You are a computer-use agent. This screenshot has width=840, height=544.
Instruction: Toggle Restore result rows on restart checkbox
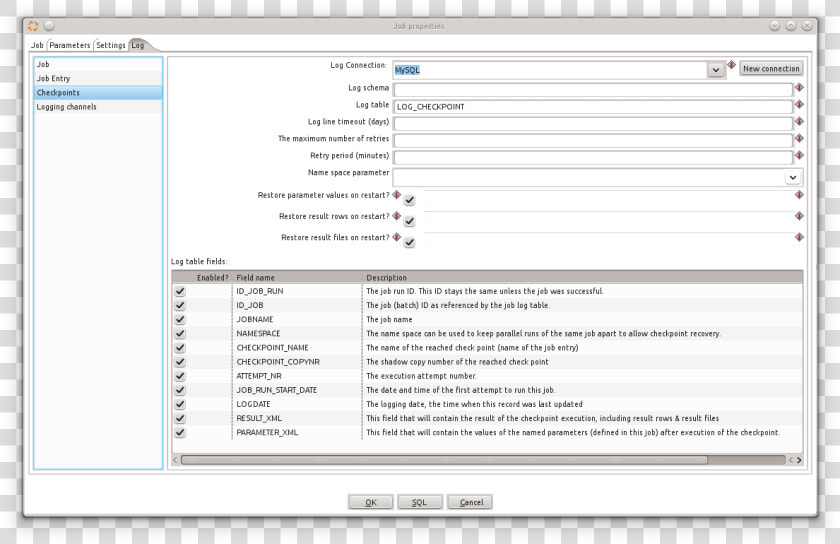pyautogui.click(x=409, y=221)
